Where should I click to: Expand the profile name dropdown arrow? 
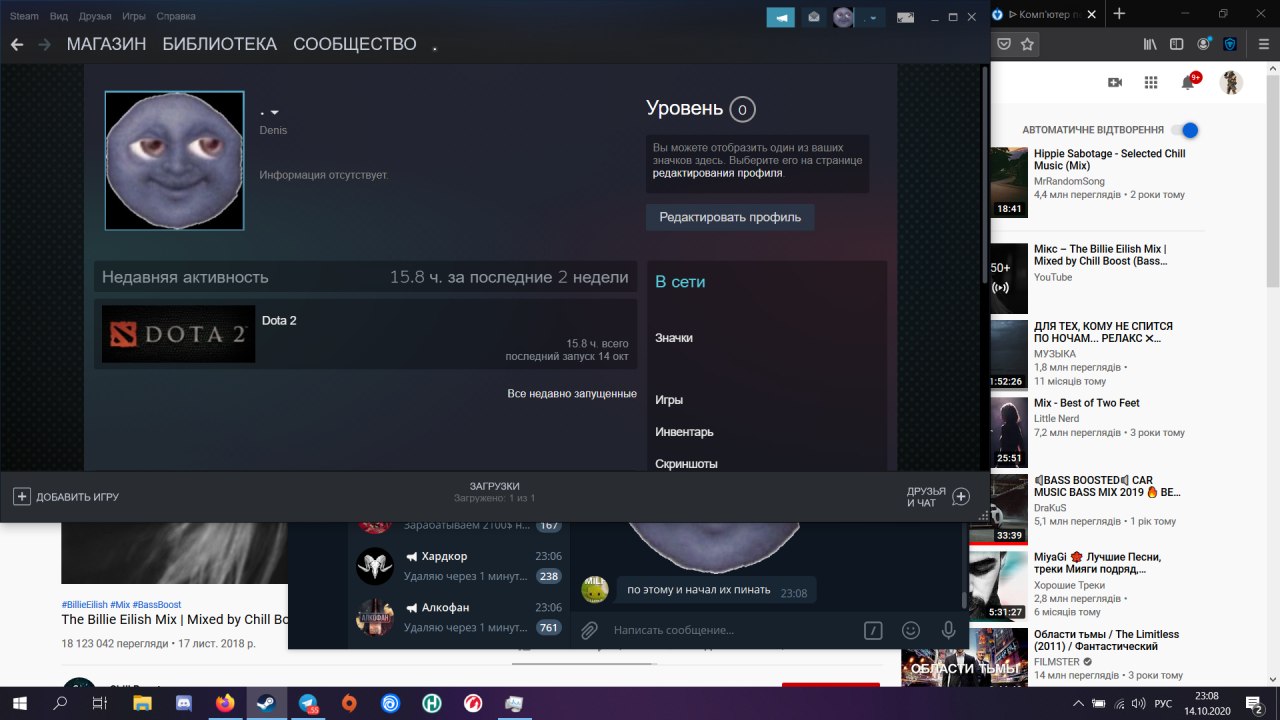pyautogui.click(x=275, y=112)
